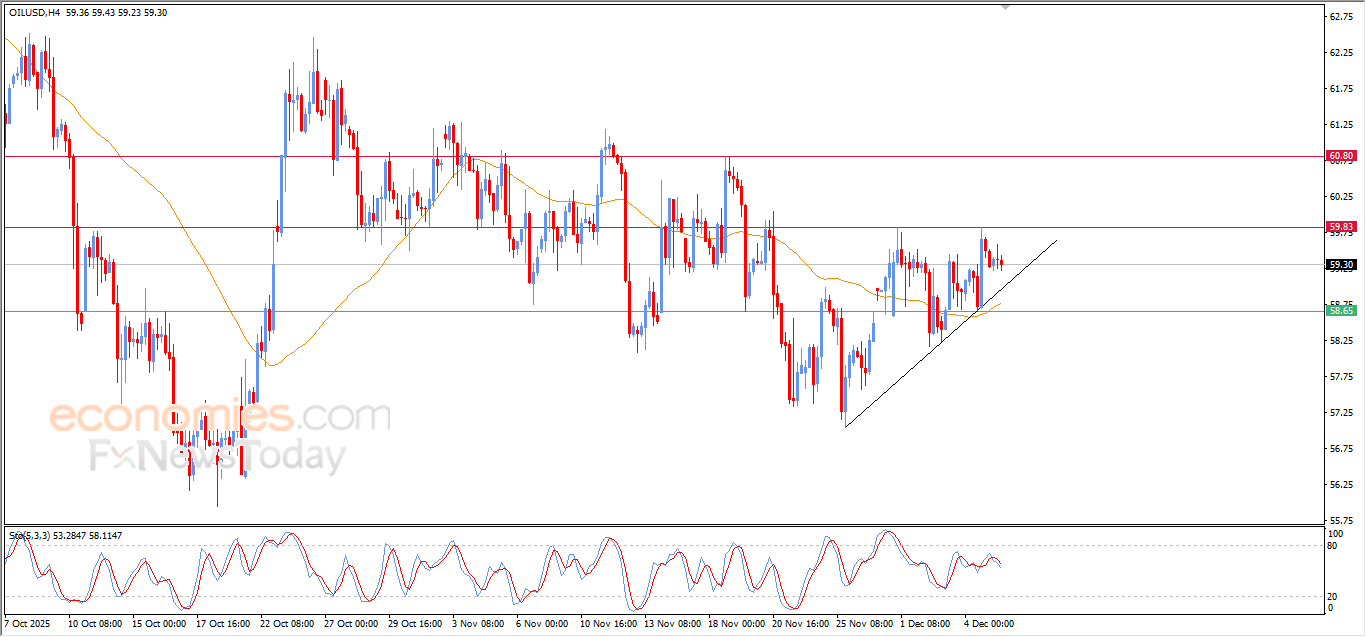Image resolution: width=1366 pixels, height=637 pixels.
Task: Click the OILUSD,H4 chart title text
Action: click(33, 12)
